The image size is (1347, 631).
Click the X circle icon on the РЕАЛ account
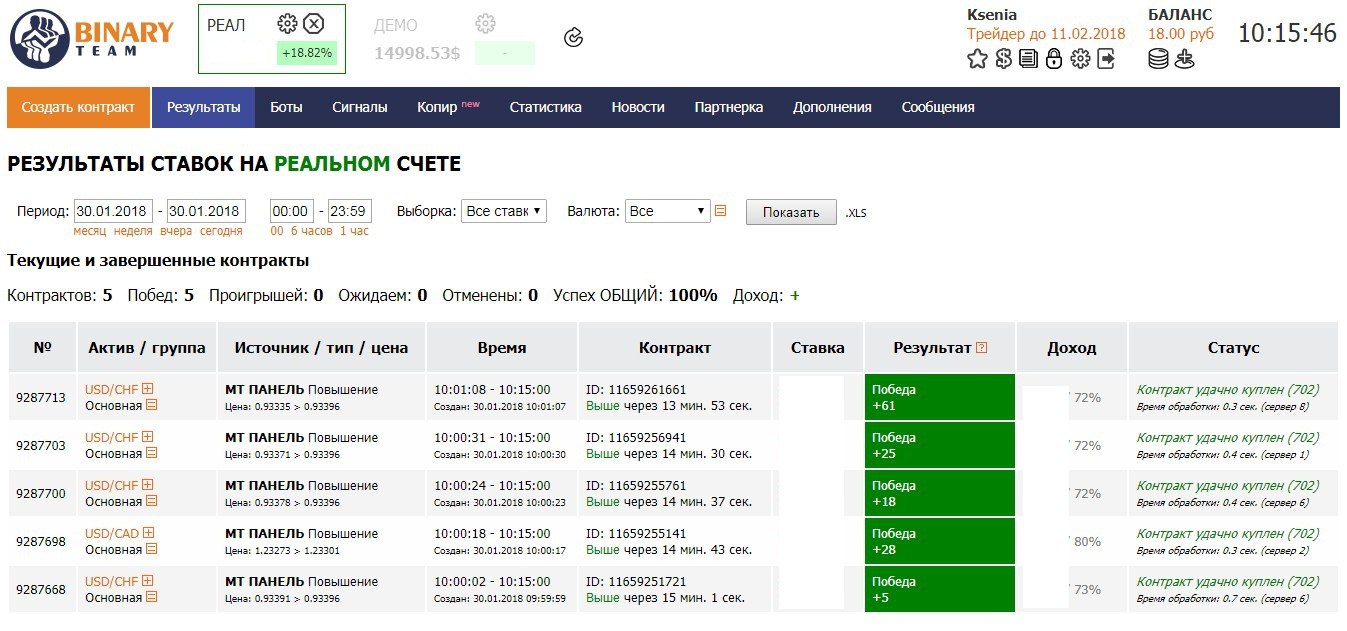coord(314,24)
